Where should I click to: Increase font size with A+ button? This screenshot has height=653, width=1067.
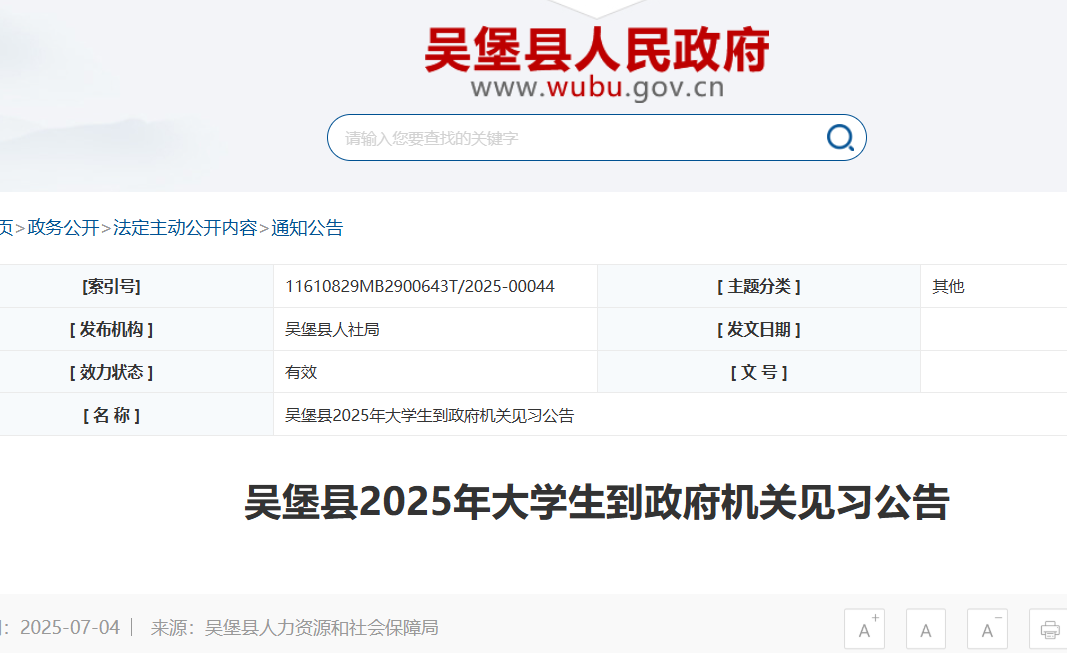865,629
